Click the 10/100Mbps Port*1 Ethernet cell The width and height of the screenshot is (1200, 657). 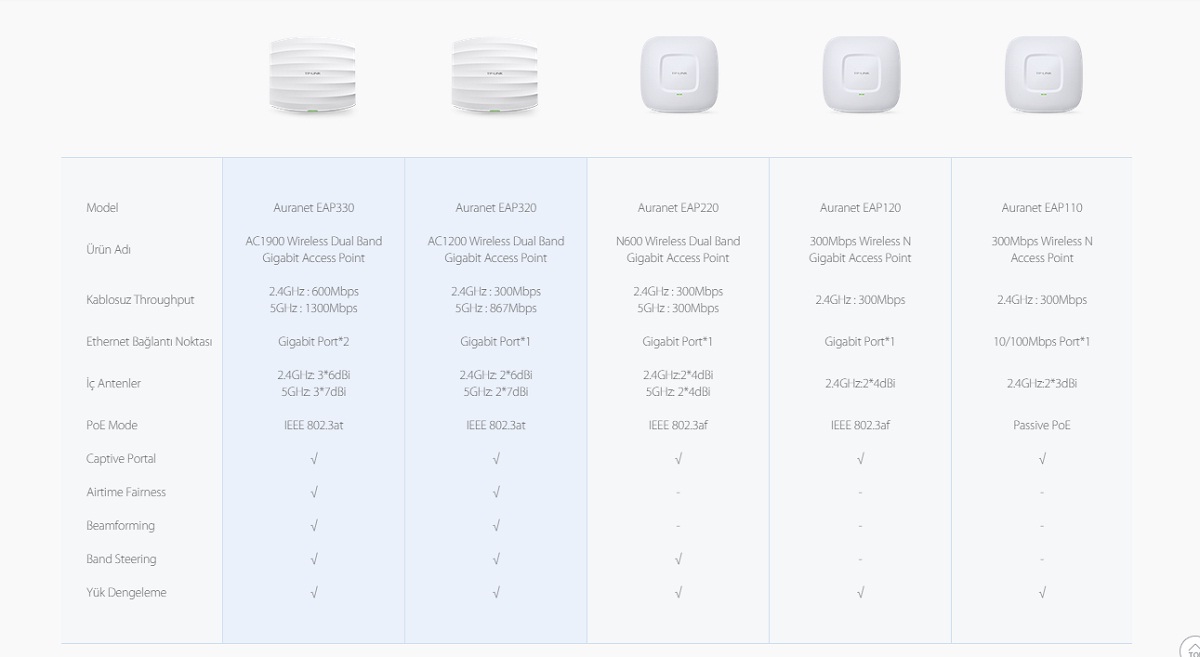pyautogui.click(x=1042, y=342)
